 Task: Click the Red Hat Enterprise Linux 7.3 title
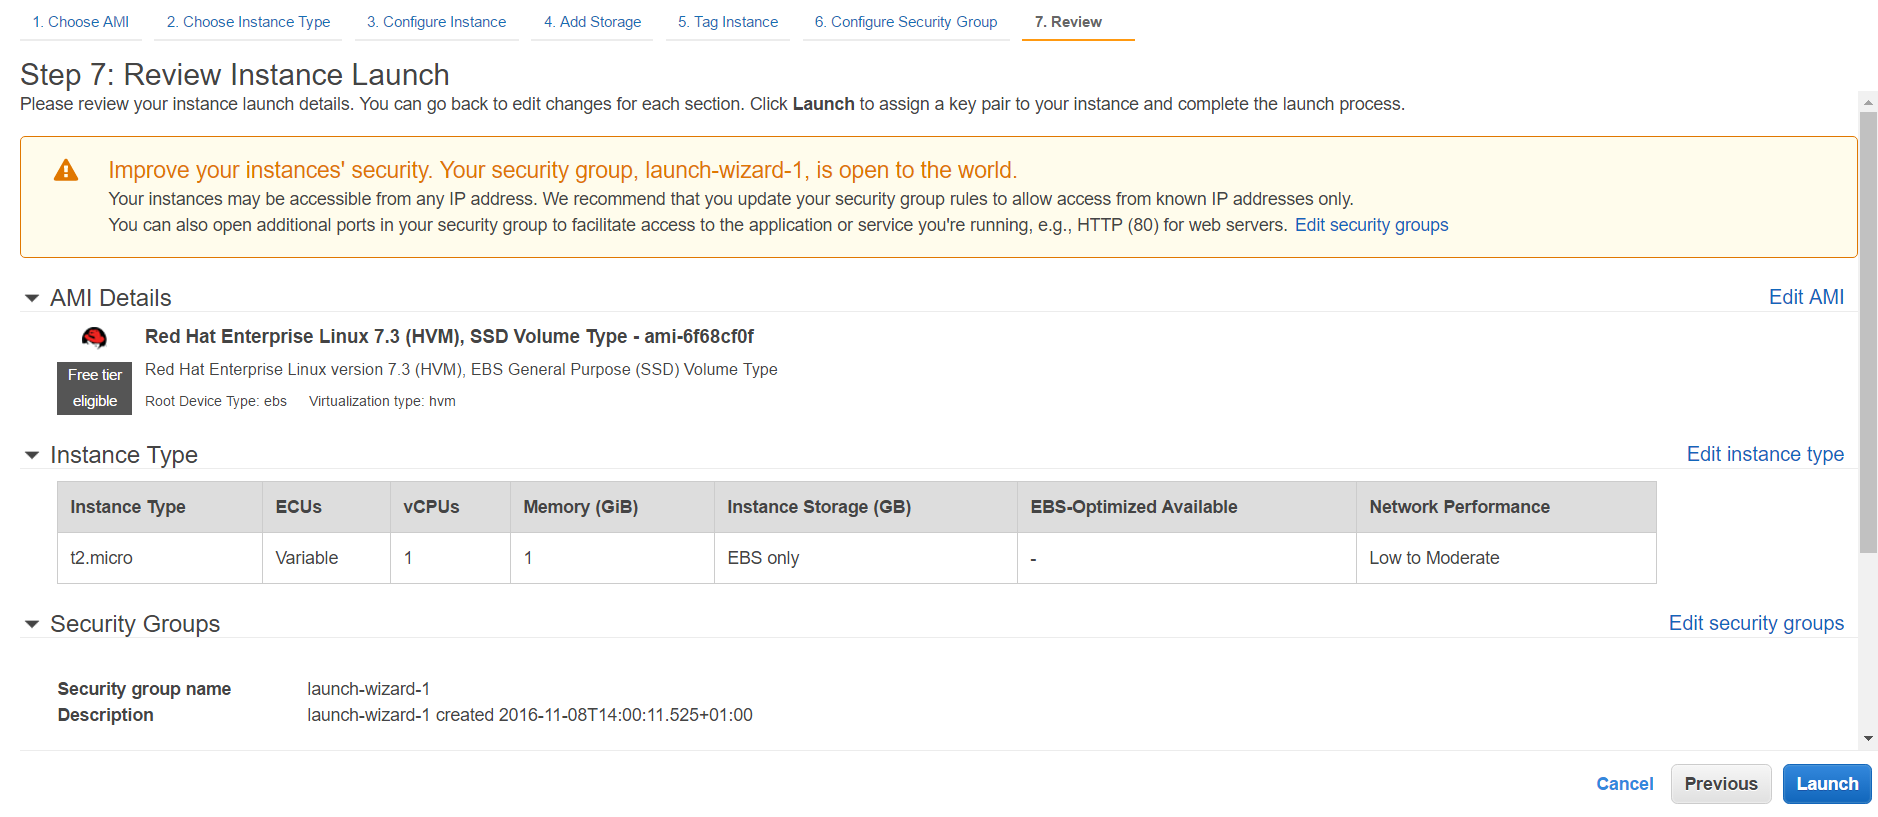(449, 337)
